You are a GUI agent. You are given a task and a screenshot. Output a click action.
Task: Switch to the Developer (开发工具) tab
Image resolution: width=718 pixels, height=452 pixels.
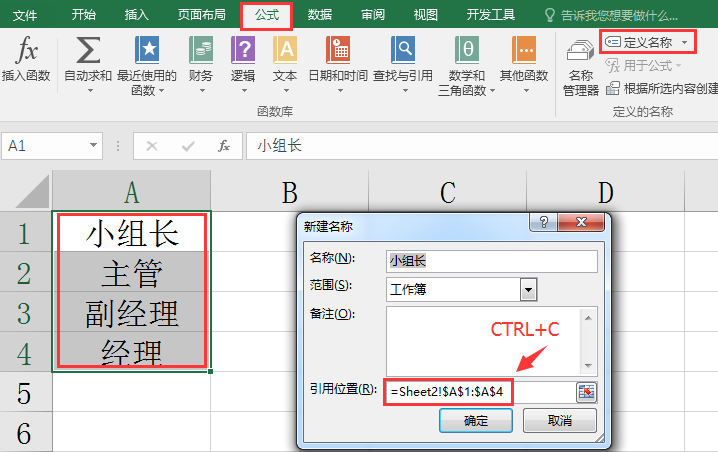(490, 15)
